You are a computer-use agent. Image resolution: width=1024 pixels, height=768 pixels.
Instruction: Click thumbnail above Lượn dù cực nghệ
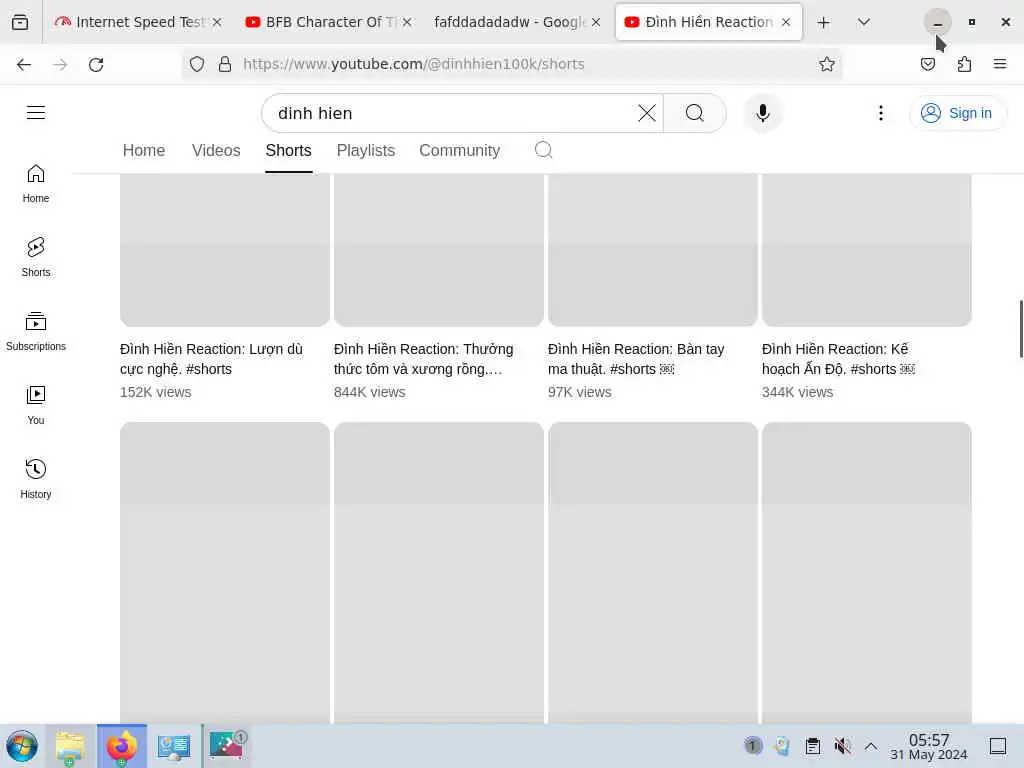click(225, 250)
